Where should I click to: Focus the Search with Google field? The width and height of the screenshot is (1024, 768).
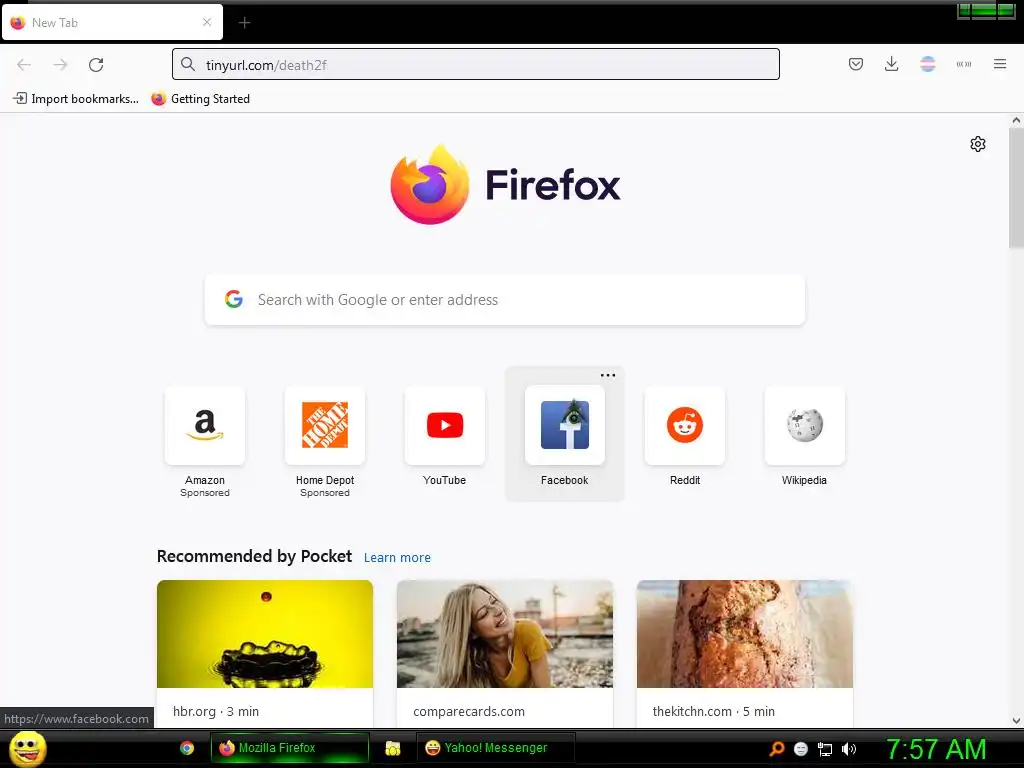pos(505,300)
